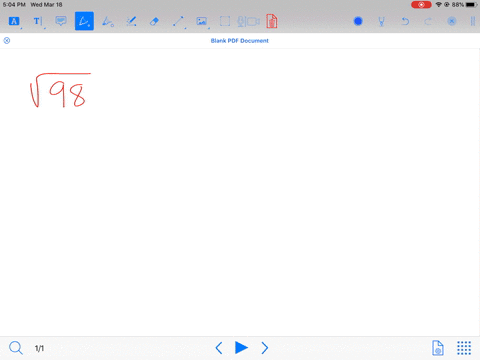Screen dimensions: 480x360
Task: Close the annotation toolbar with the X circle
Action: 452,22
